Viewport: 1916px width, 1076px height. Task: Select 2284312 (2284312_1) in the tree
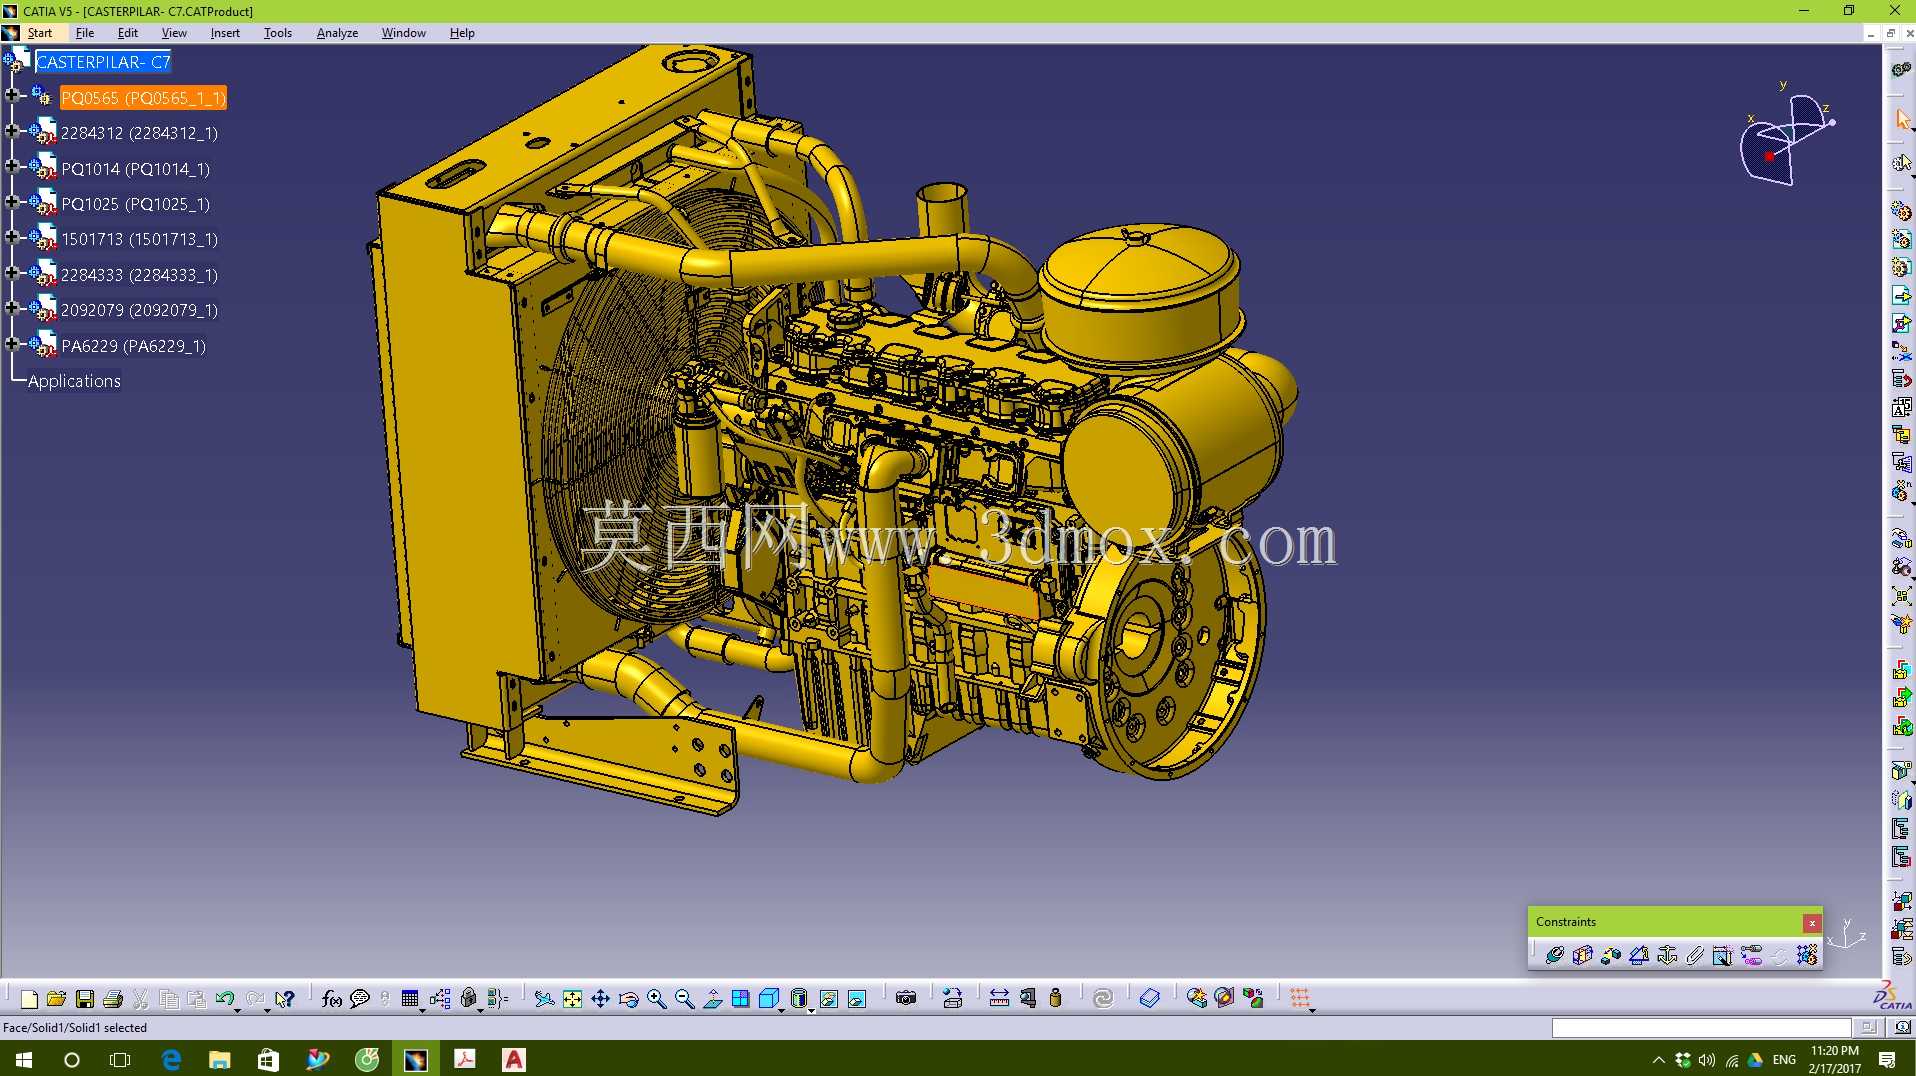coord(139,133)
